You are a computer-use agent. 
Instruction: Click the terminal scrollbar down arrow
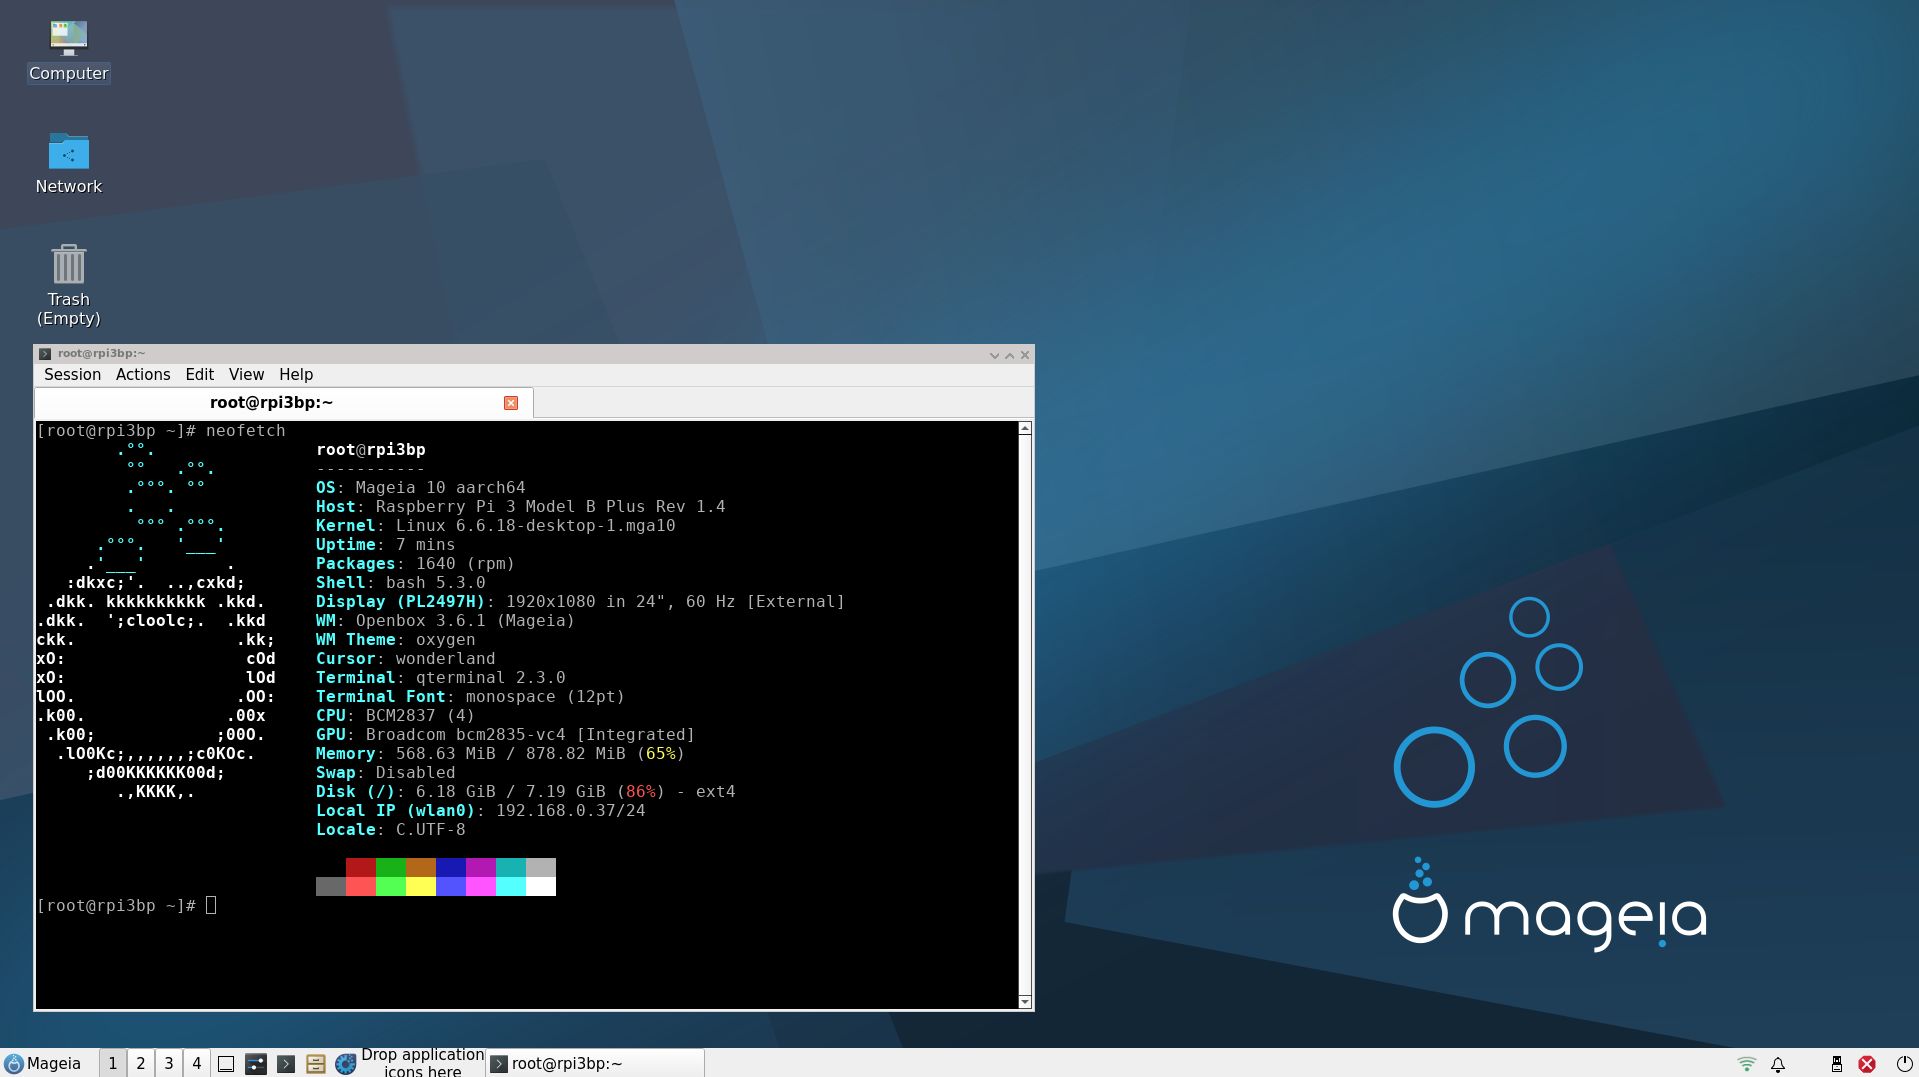pyautogui.click(x=1024, y=1001)
